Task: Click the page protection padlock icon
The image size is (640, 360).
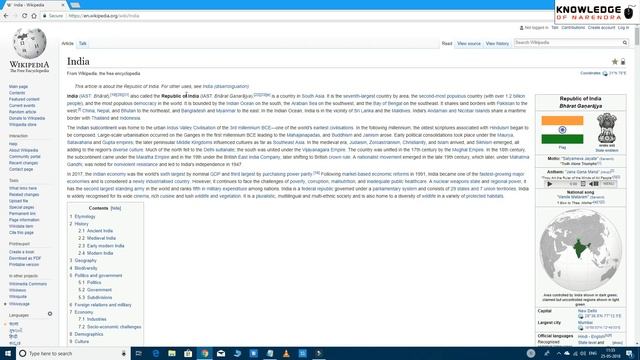Action: [623, 62]
